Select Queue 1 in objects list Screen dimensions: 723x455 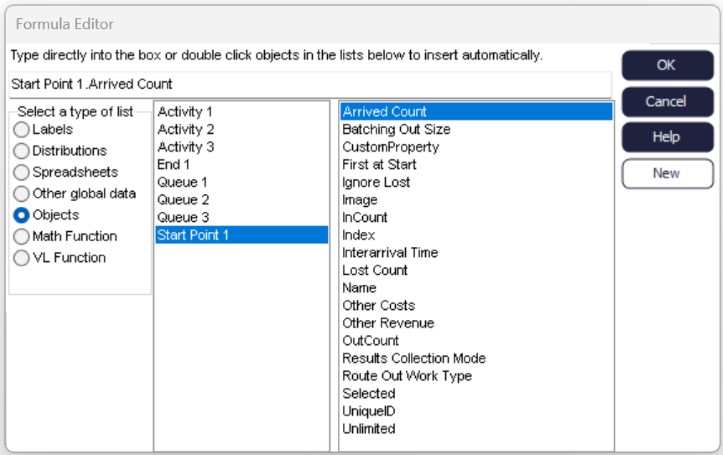tap(242, 182)
